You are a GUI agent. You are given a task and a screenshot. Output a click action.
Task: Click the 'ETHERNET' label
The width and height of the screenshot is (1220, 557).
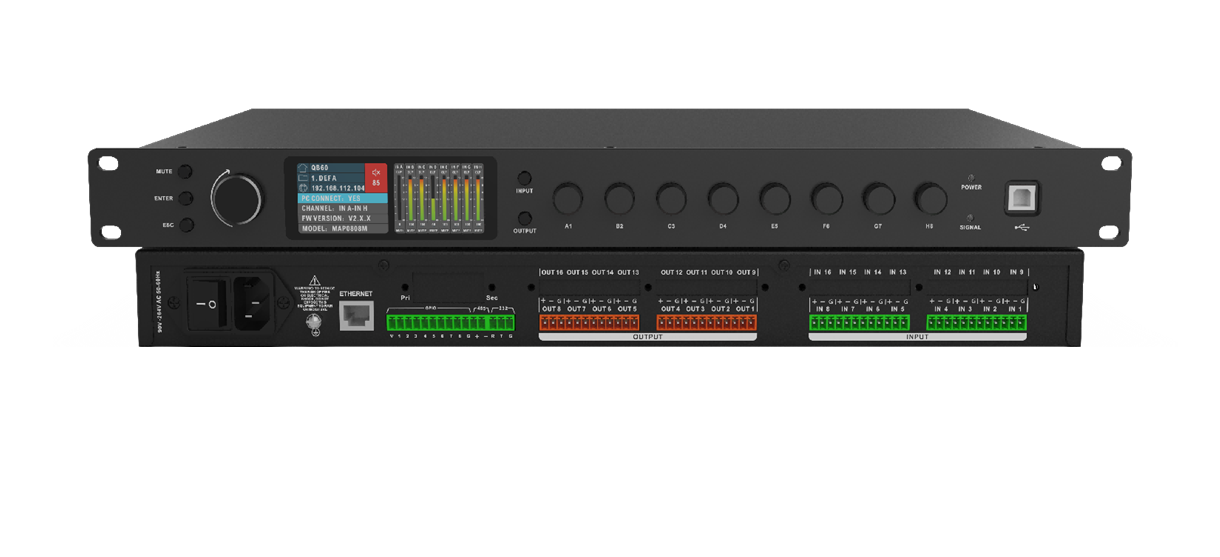[356, 293]
